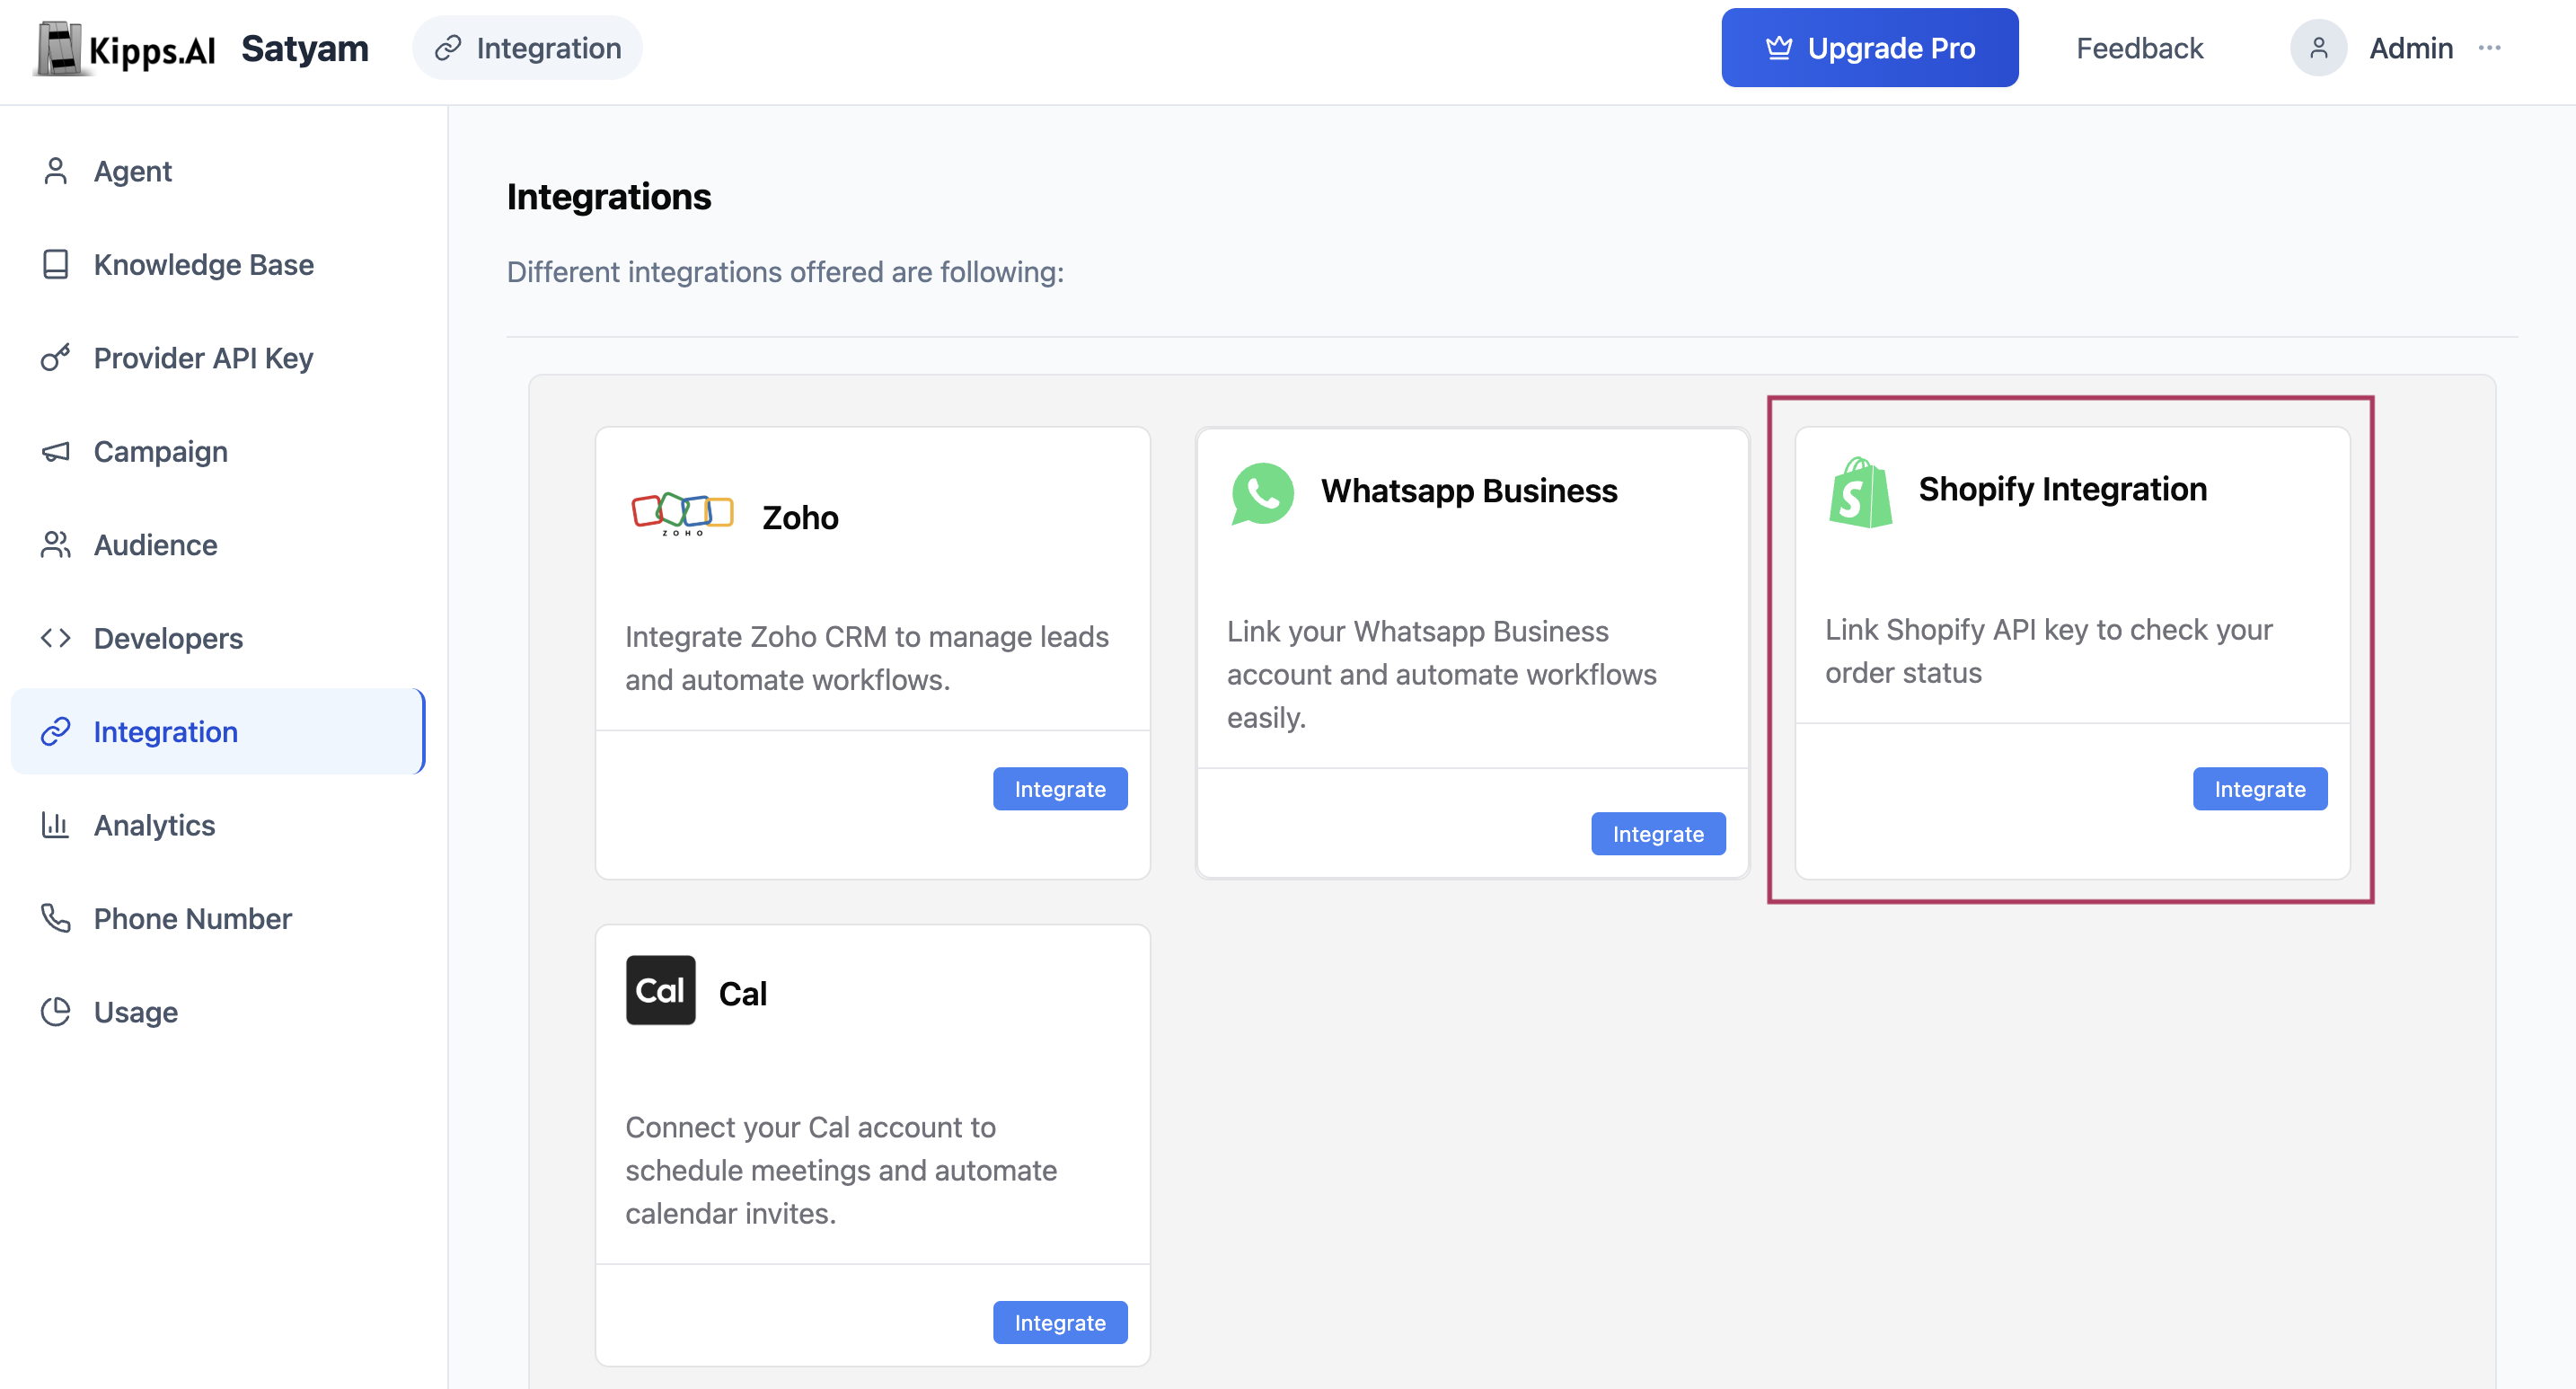Click Integrate button on Cal card
Viewport: 2576px width, 1389px height.
pos(1060,1323)
